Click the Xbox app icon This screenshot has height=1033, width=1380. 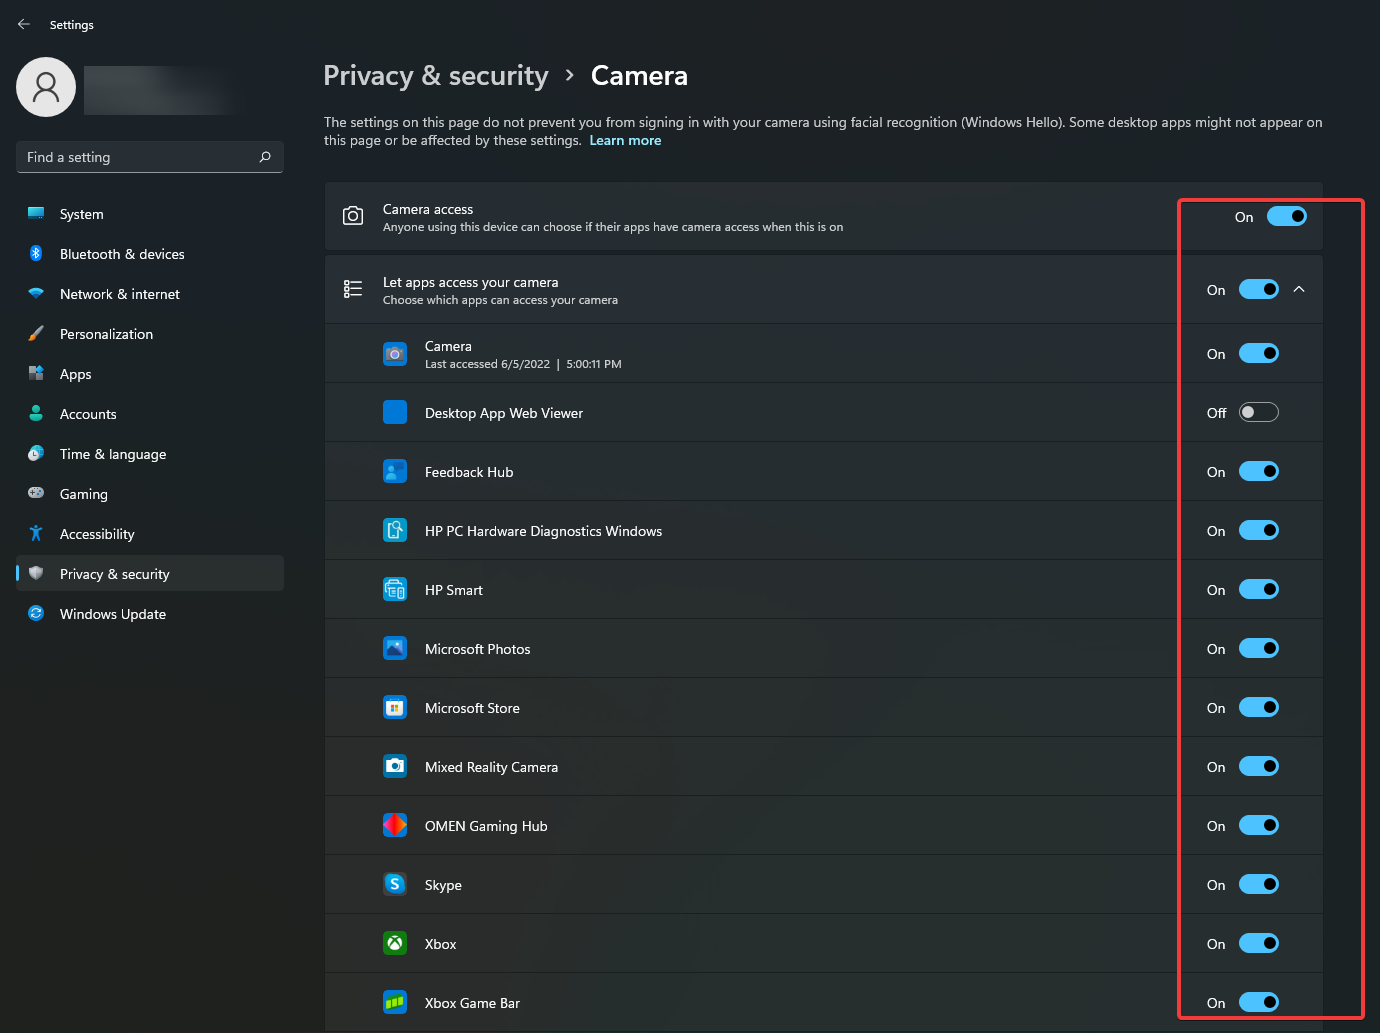(395, 943)
